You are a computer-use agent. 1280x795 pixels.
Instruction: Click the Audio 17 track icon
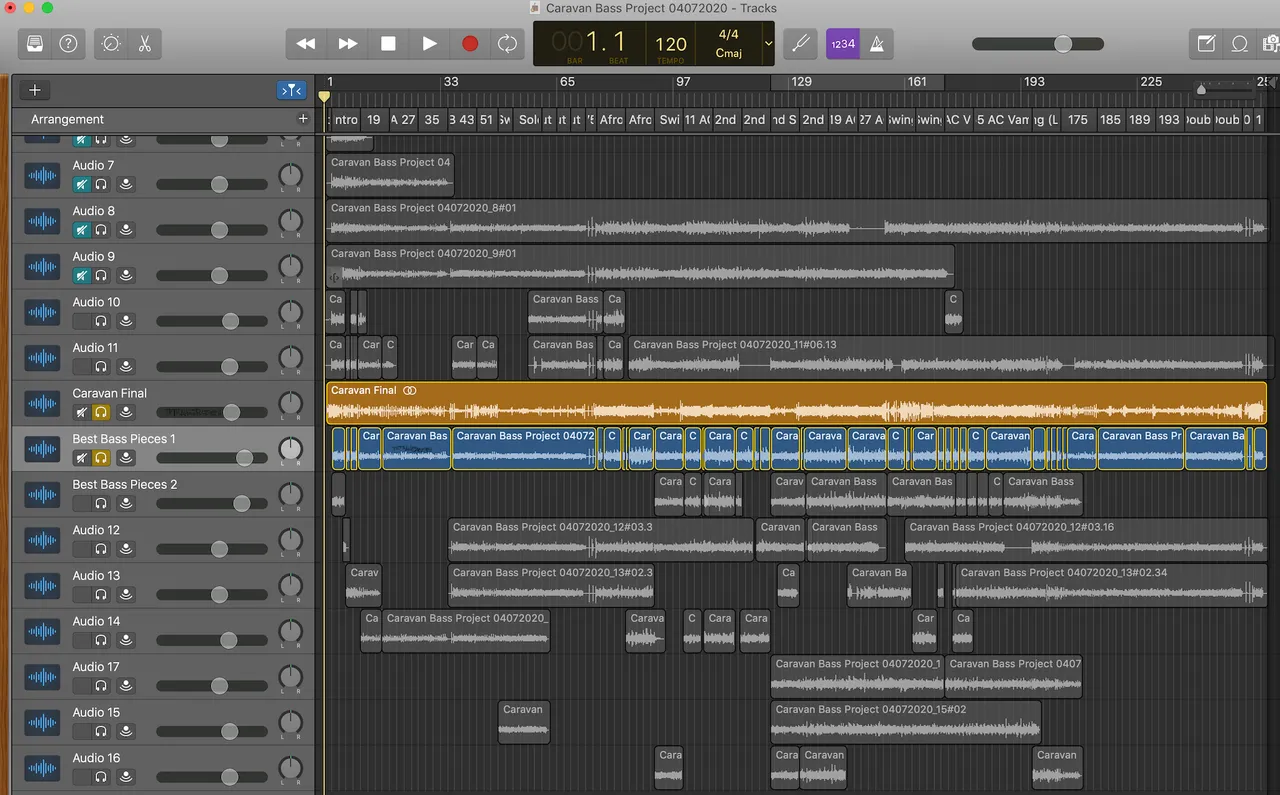pos(43,677)
